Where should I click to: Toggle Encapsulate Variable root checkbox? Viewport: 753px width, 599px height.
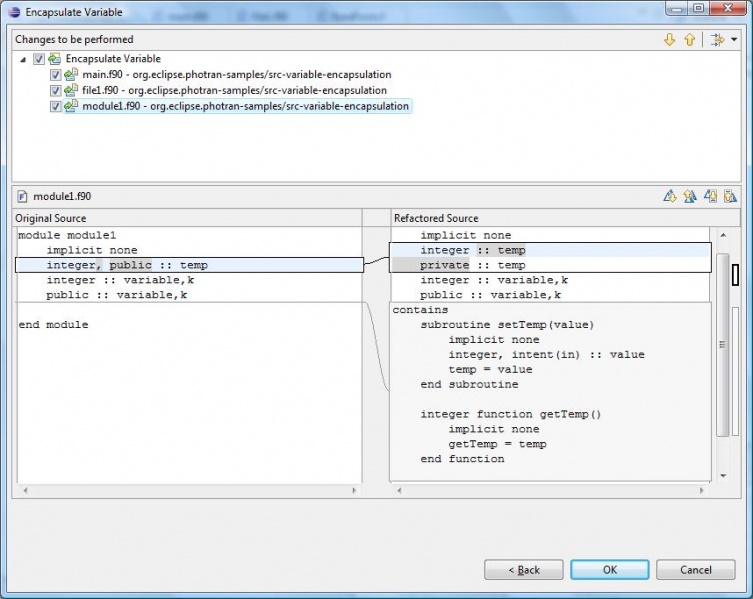click(39, 59)
